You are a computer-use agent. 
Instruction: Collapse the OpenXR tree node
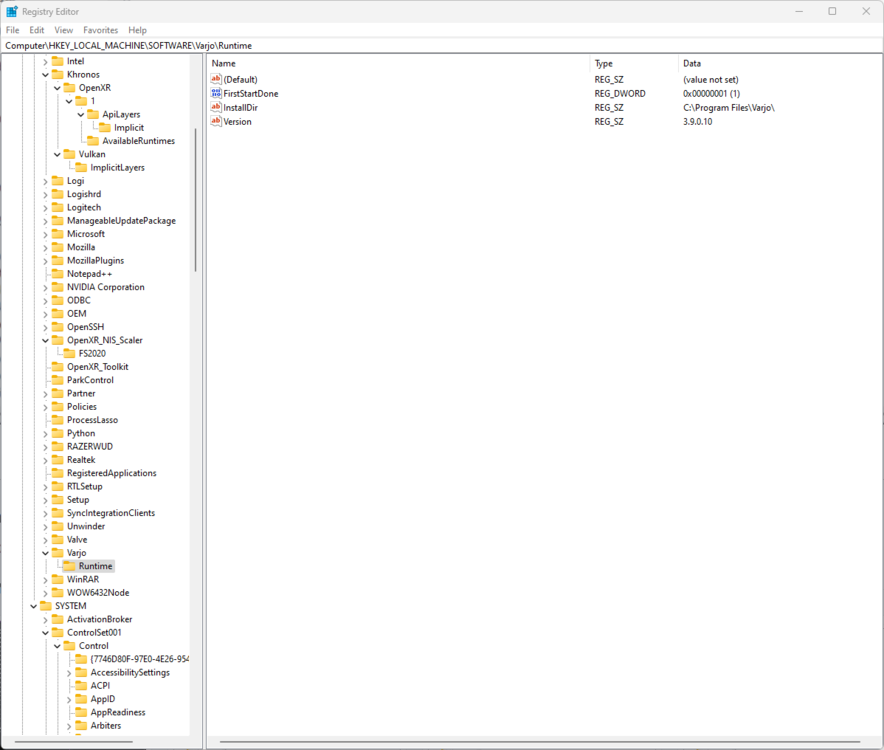(x=57, y=88)
